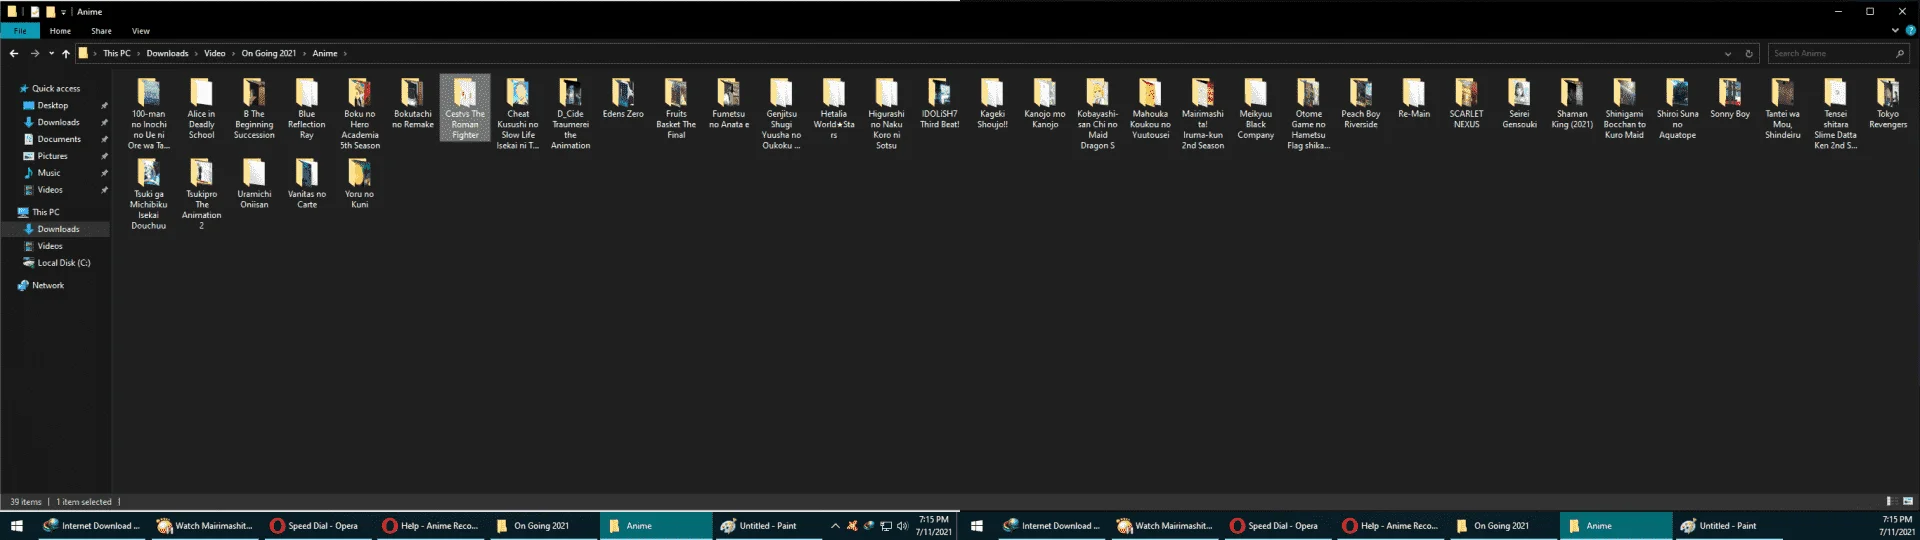Select the Hetalia World Stars folder

tap(834, 109)
